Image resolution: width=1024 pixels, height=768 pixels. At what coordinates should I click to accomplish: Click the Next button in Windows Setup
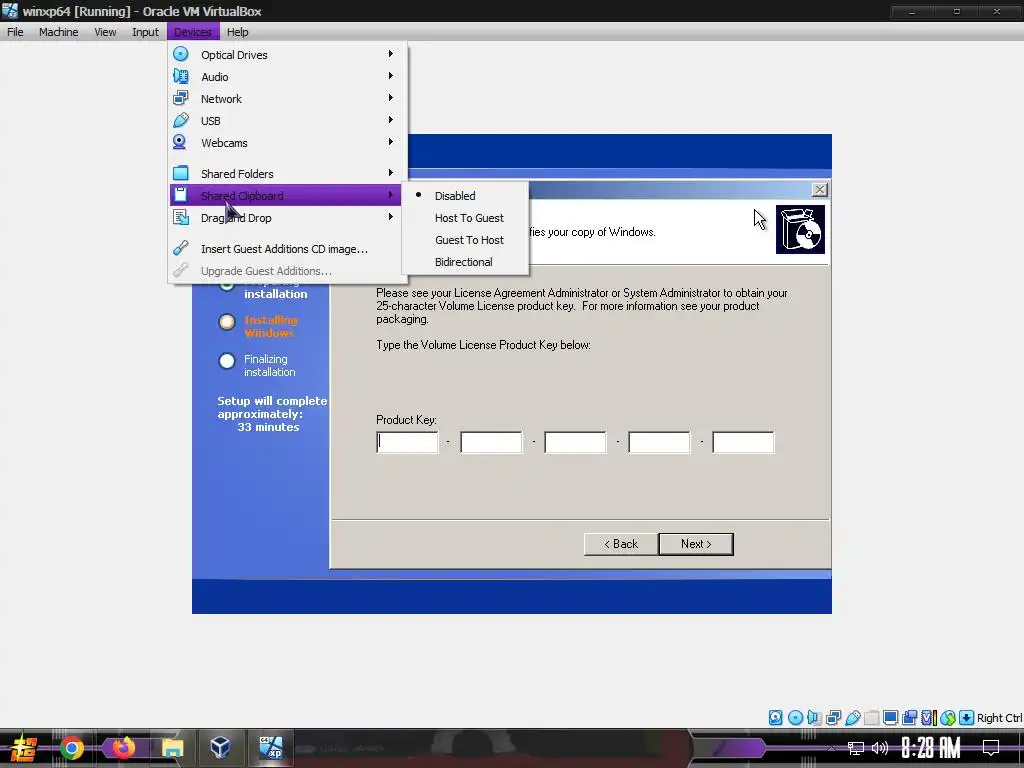pos(696,544)
